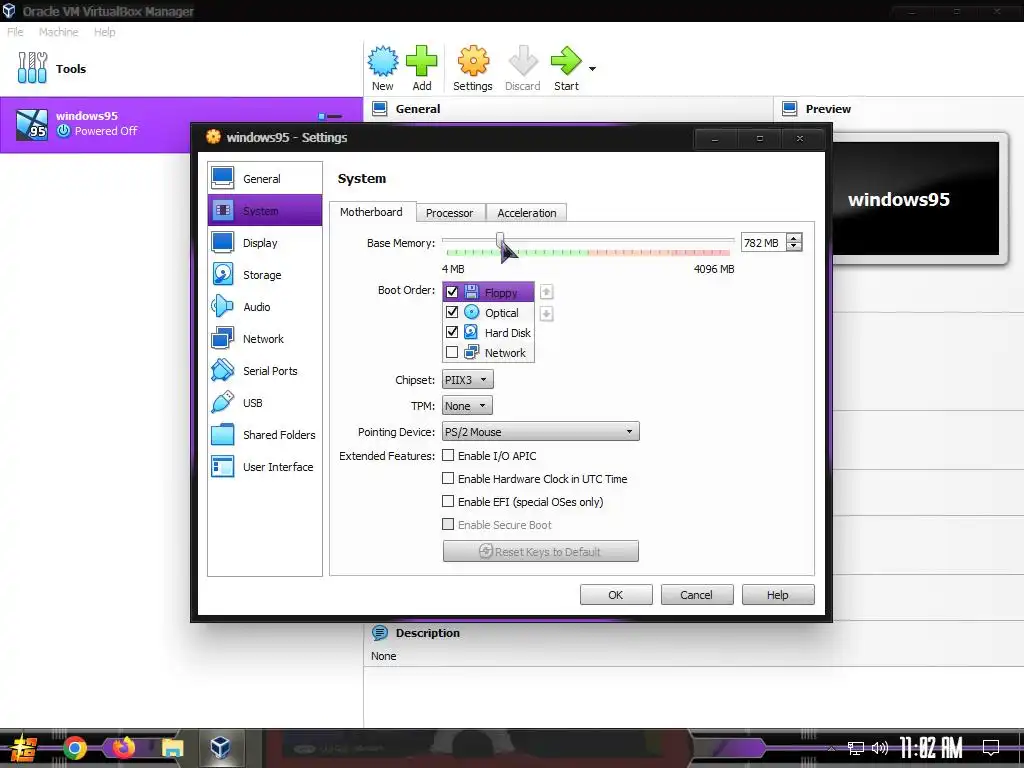Click VirtualBox icon in taskbar
This screenshot has height=768, width=1024.
[220, 748]
